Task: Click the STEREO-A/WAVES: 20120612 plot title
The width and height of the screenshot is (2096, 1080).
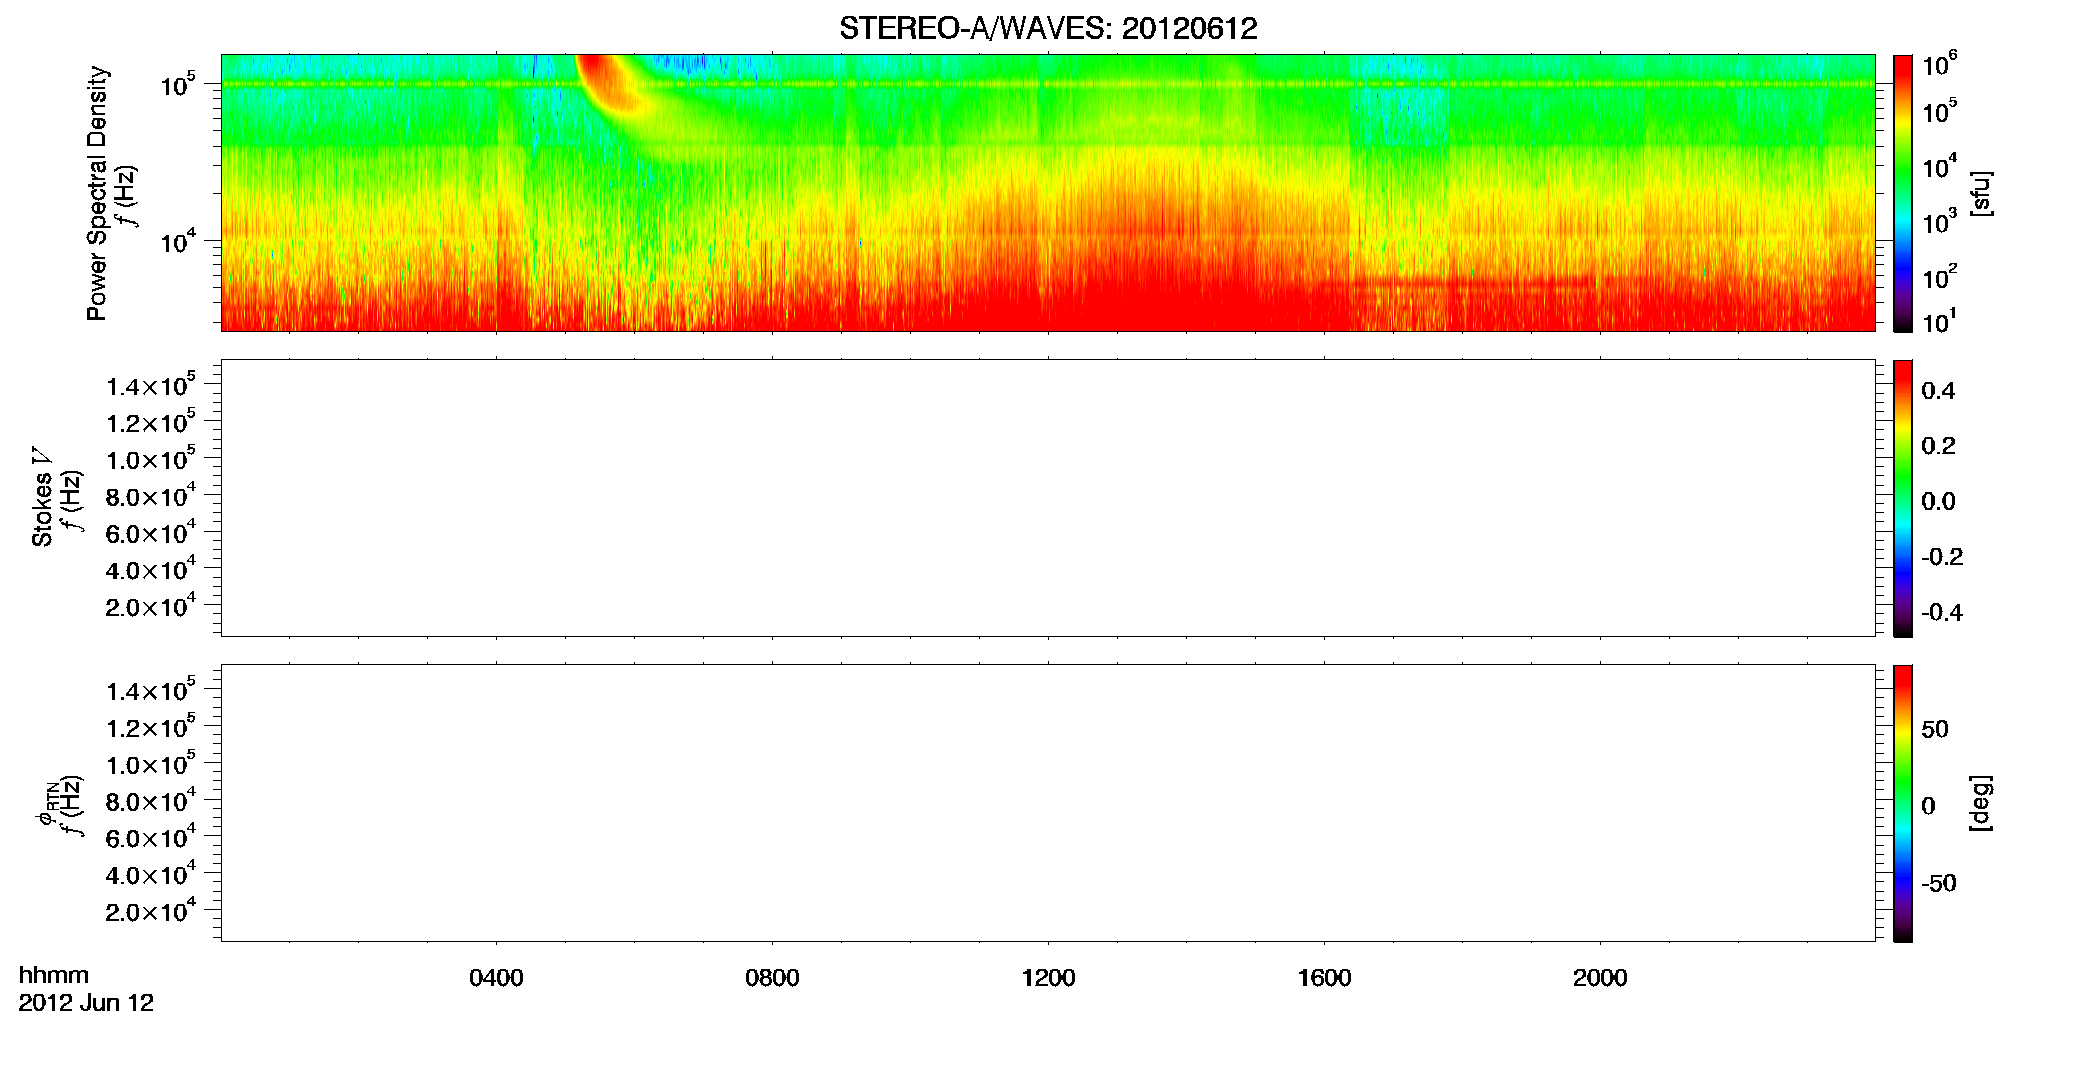Action: (1048, 29)
